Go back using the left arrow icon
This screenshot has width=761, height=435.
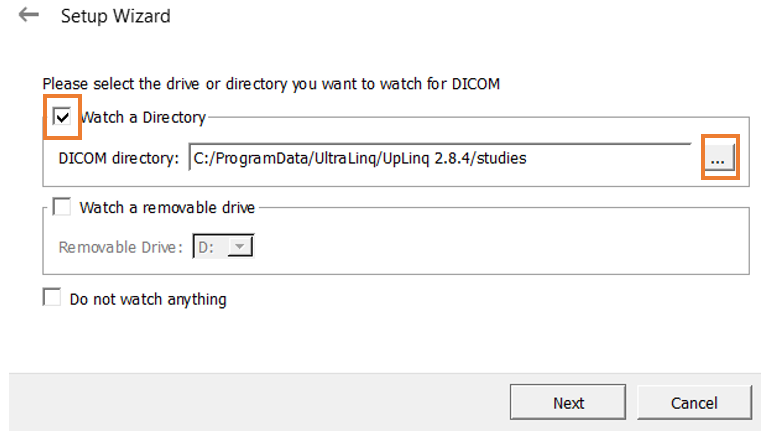tap(29, 15)
